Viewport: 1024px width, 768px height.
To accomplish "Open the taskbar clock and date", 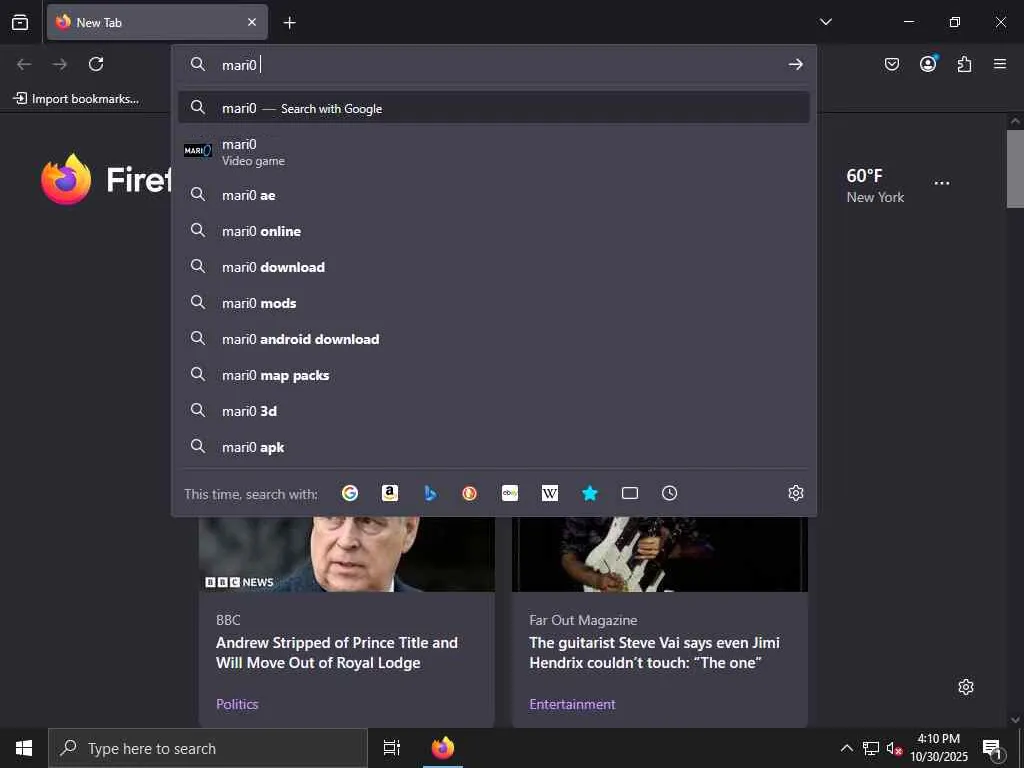I will (938, 748).
